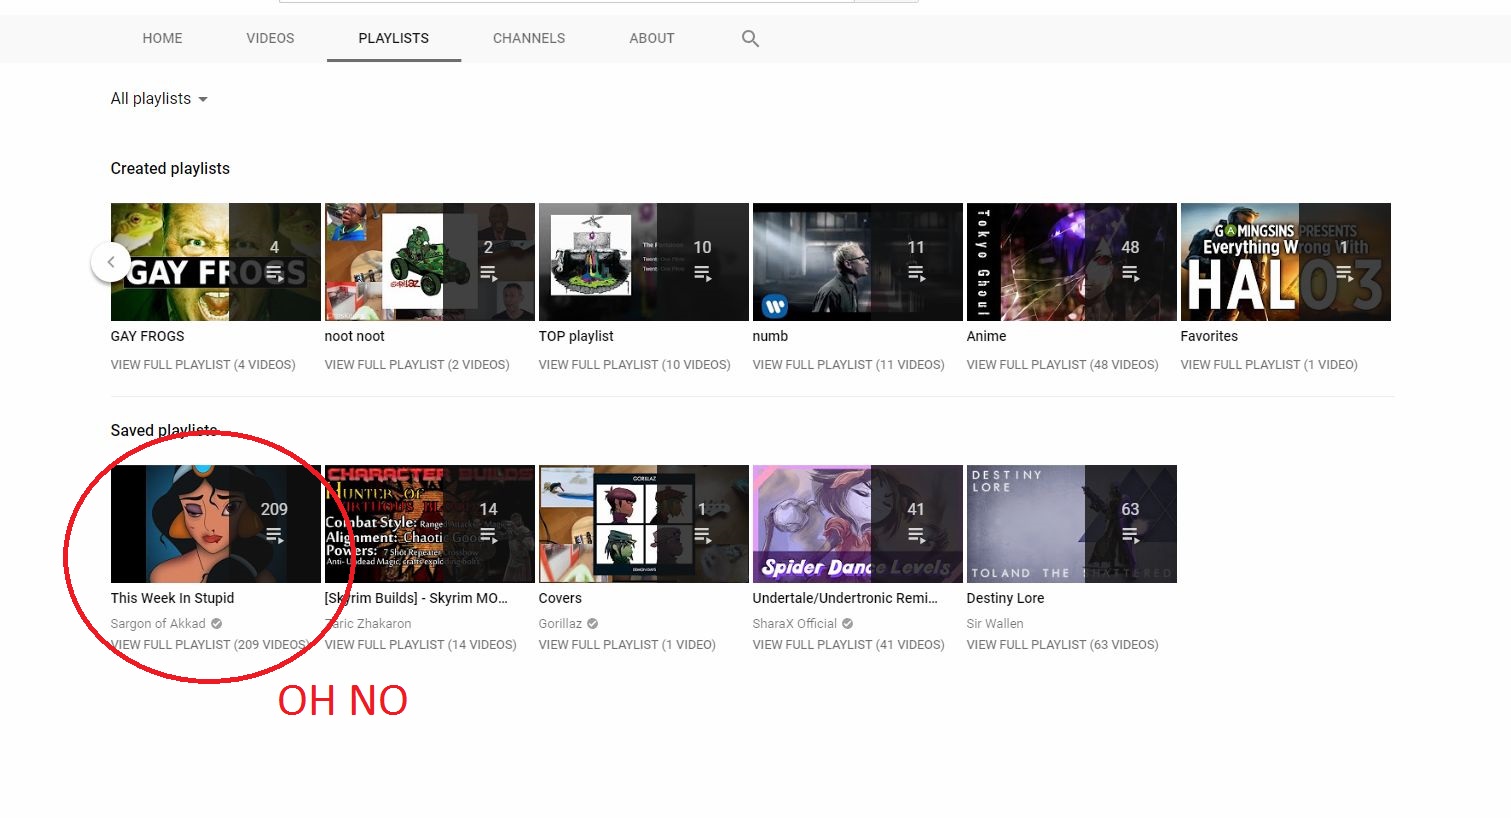Select the PLAYLISTS tab
Viewport: 1511px width, 818px height.
coord(394,38)
